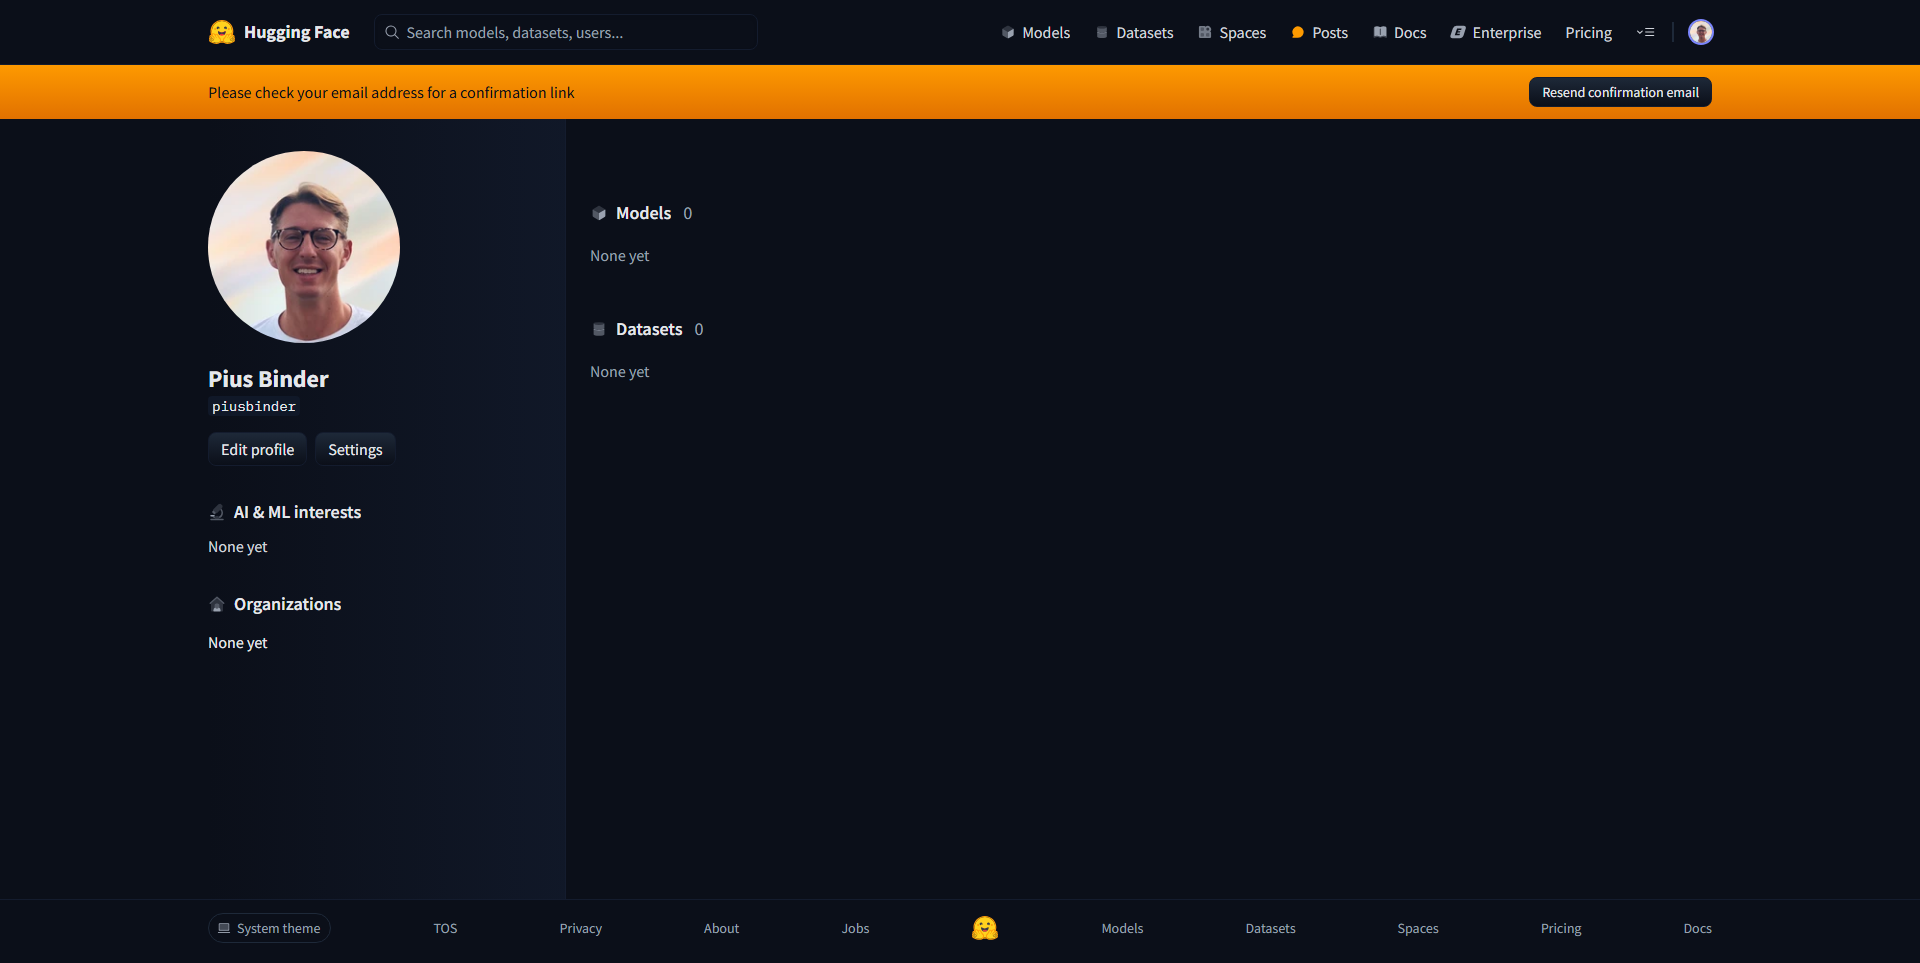
Task: Click the database icon beside Datasets heading
Action: [x=599, y=329]
